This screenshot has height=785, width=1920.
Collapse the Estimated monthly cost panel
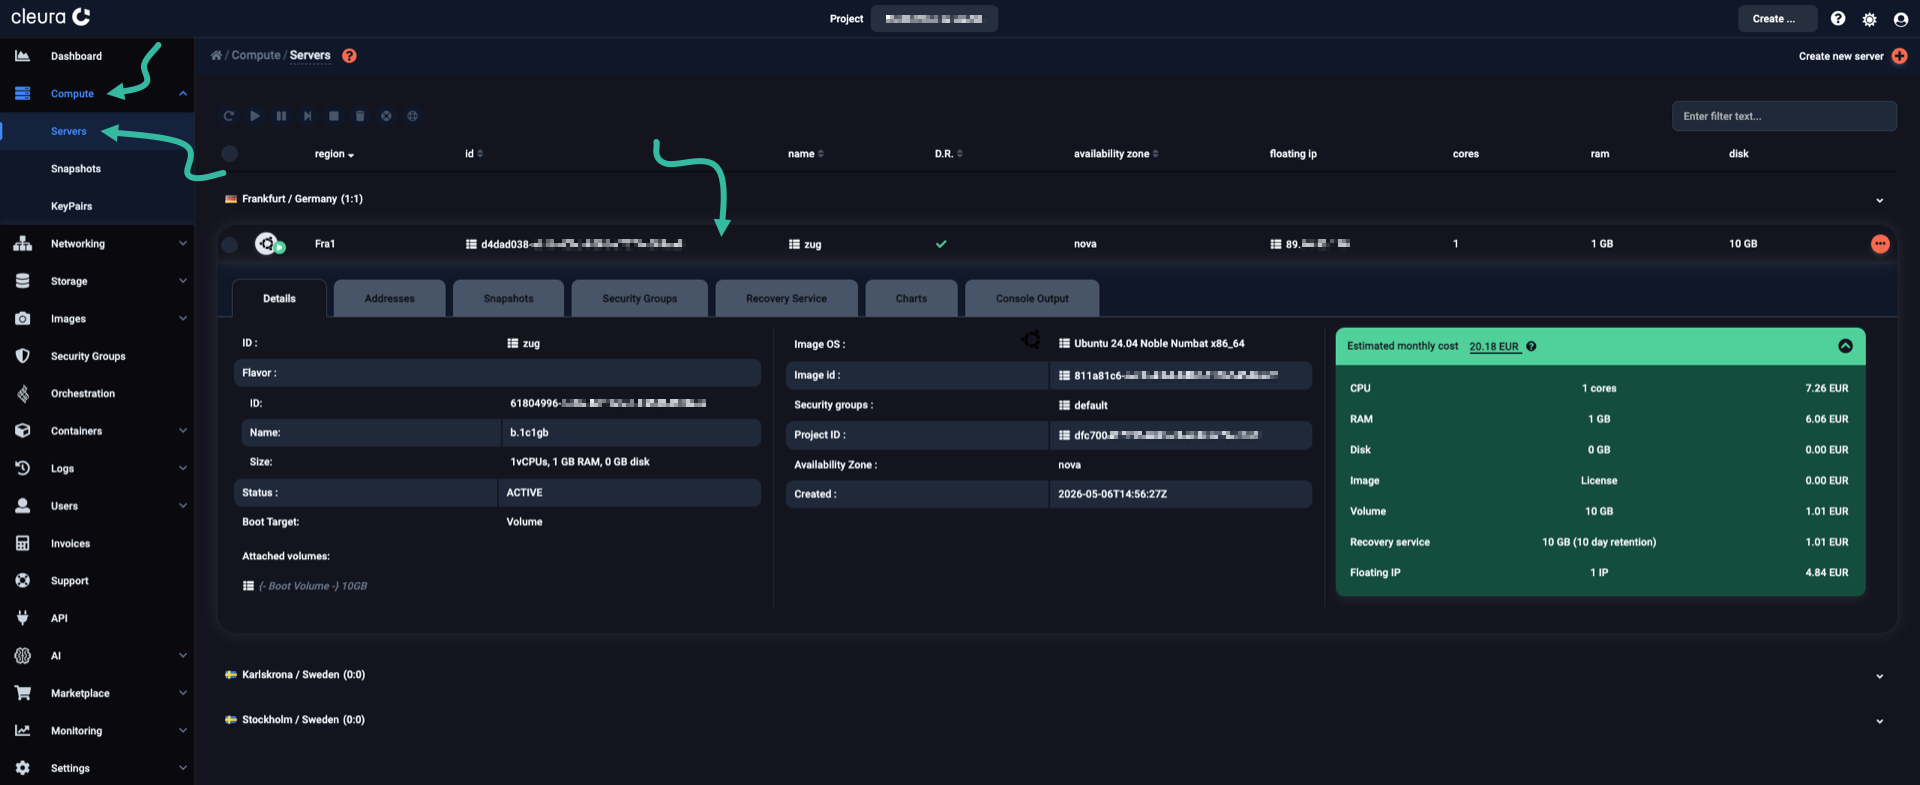1845,346
